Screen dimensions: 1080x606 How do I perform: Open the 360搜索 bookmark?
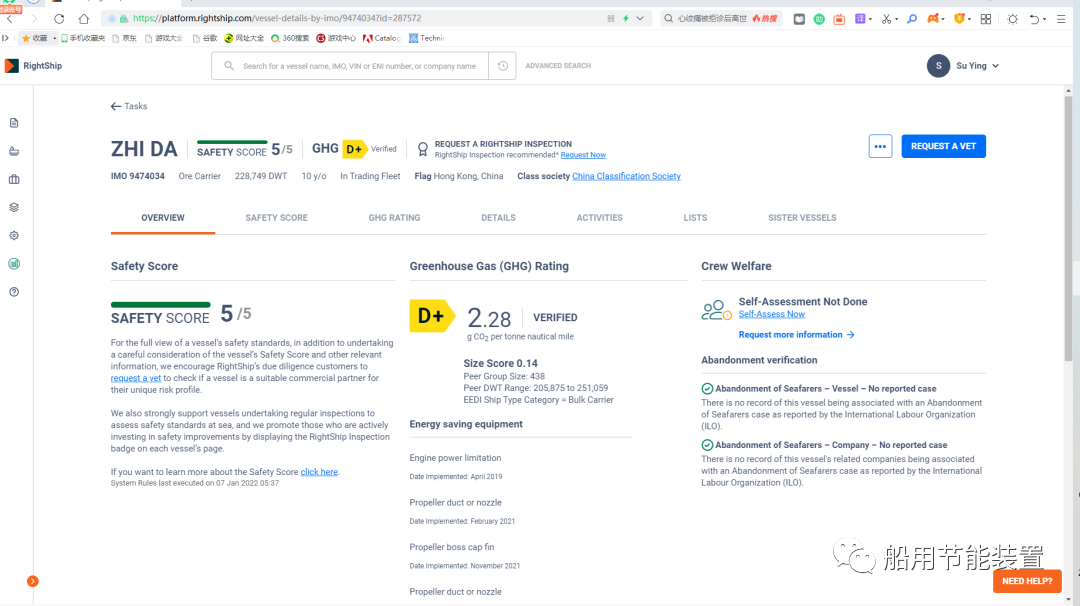coord(290,39)
